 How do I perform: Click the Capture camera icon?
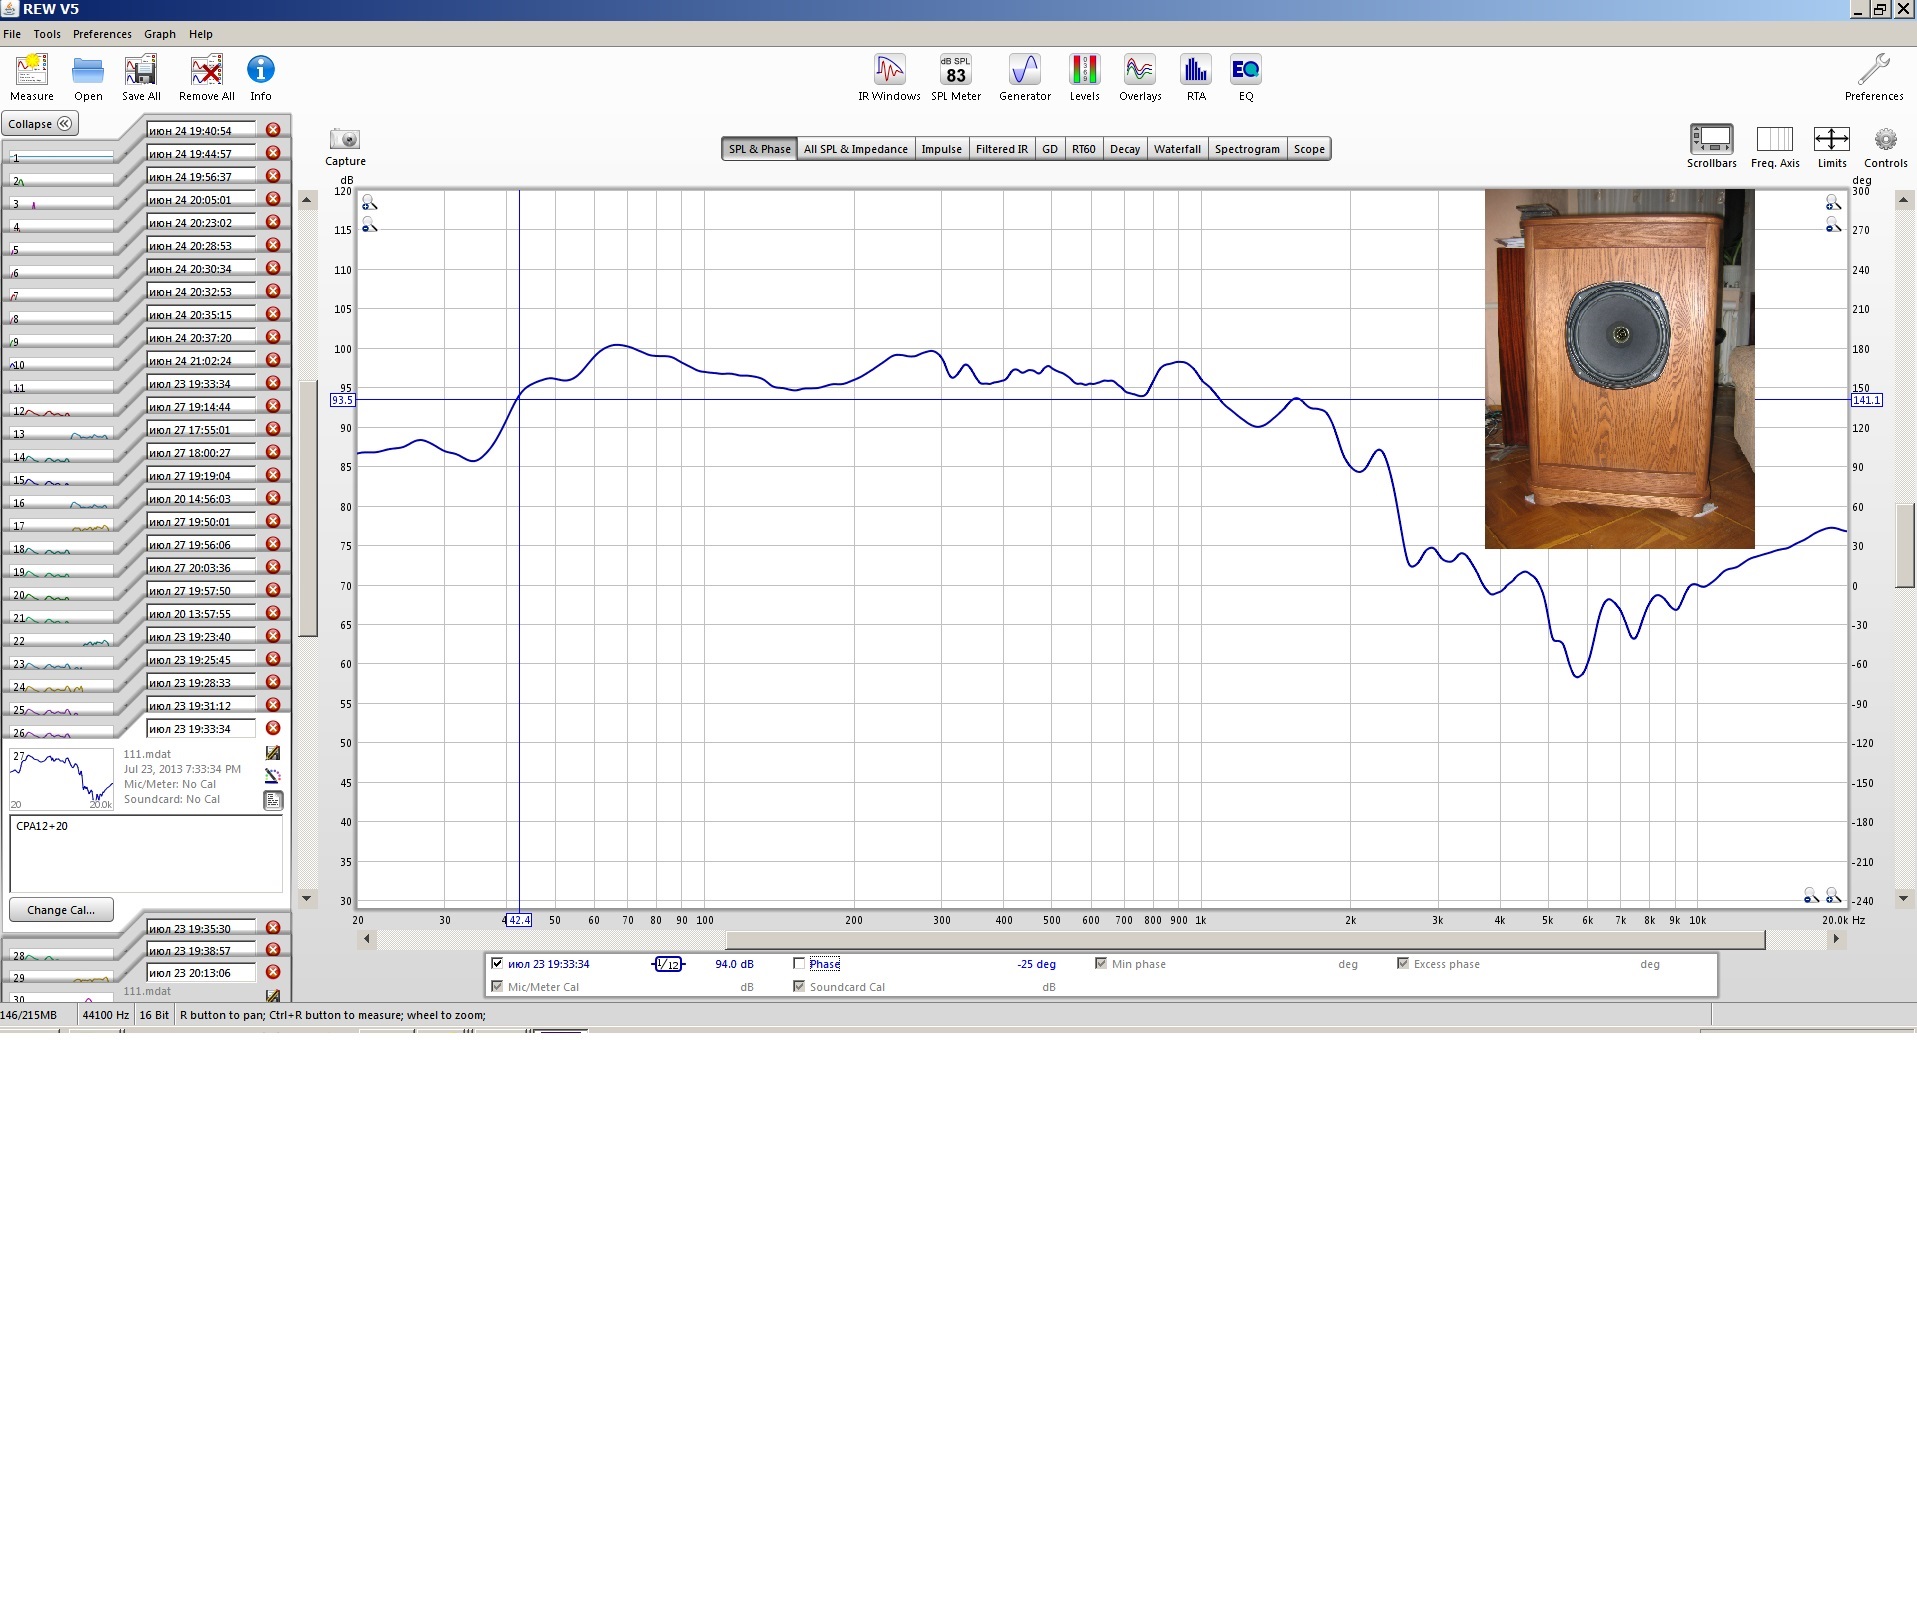coord(345,140)
